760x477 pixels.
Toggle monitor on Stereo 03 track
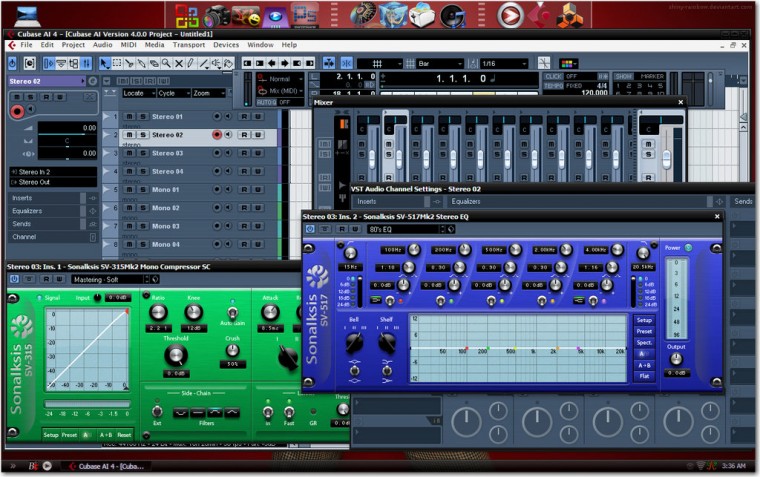[228, 153]
